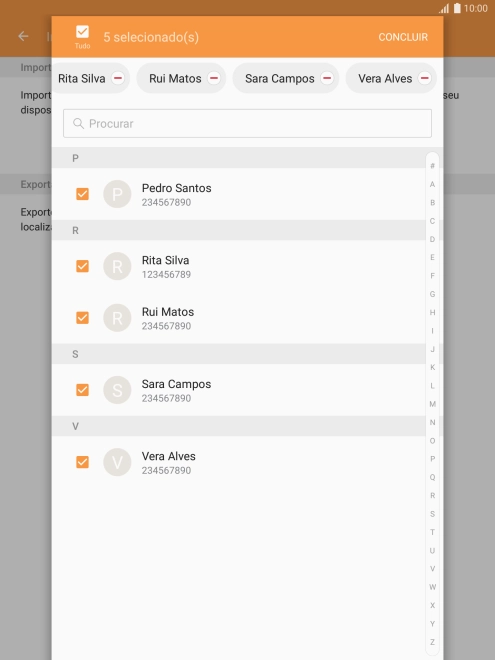Viewport: 495px width, 660px height.
Task: Tap Sara Campos avatar icon
Action: click(x=117, y=390)
